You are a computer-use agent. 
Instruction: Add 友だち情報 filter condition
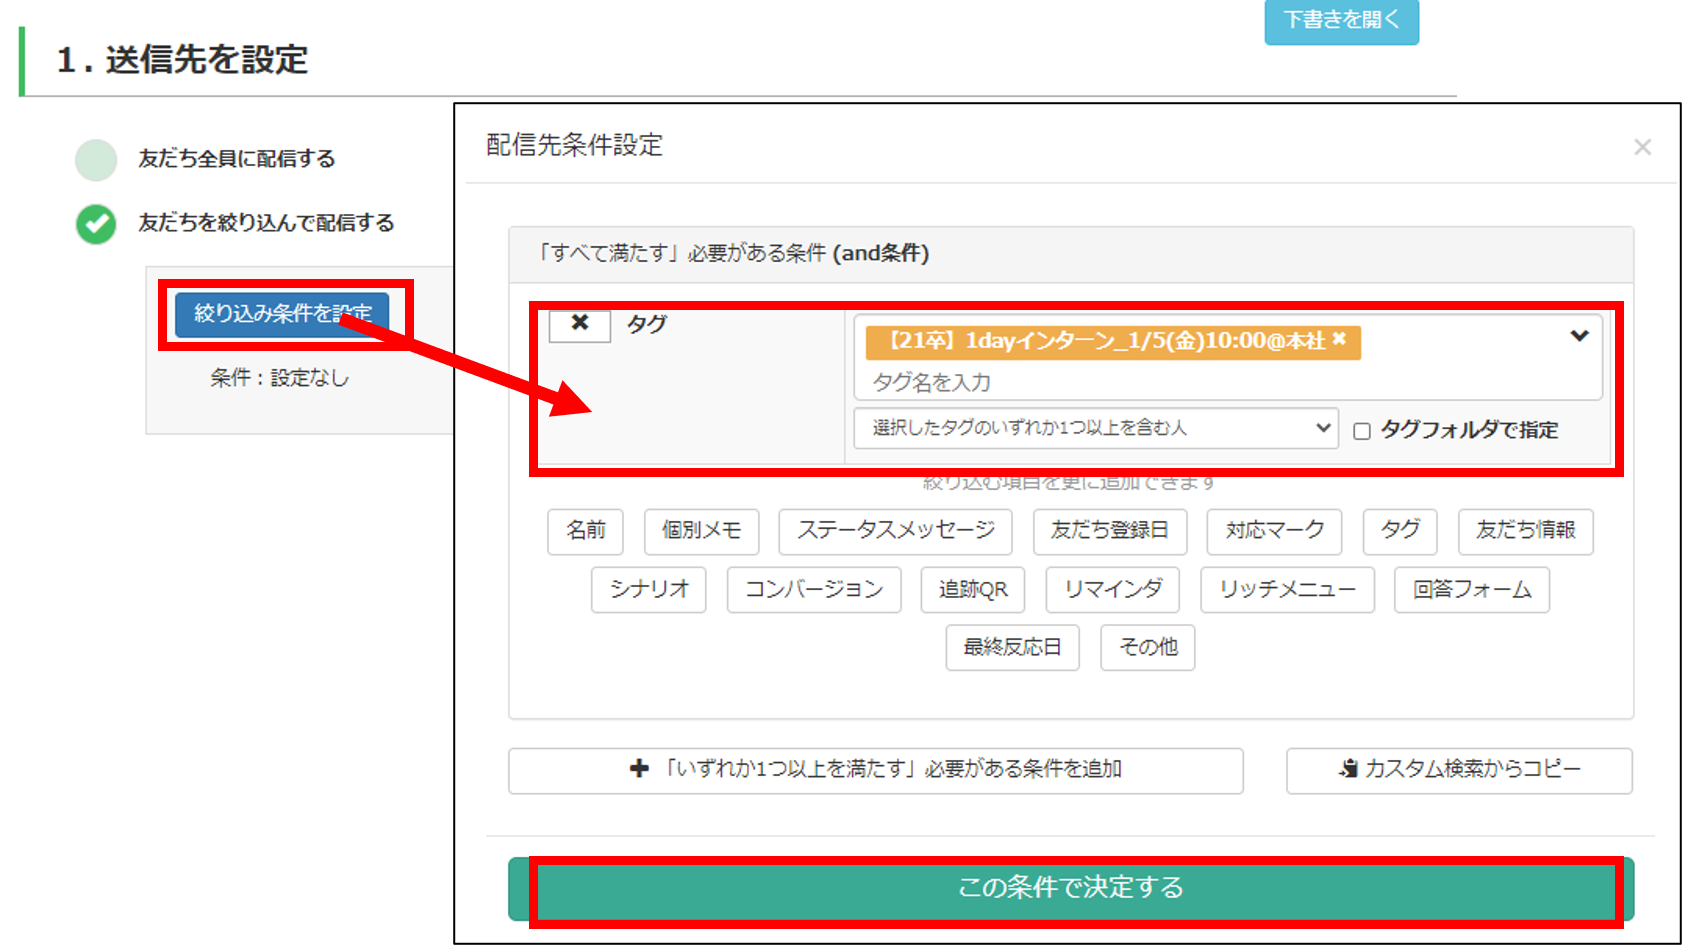point(1525,531)
